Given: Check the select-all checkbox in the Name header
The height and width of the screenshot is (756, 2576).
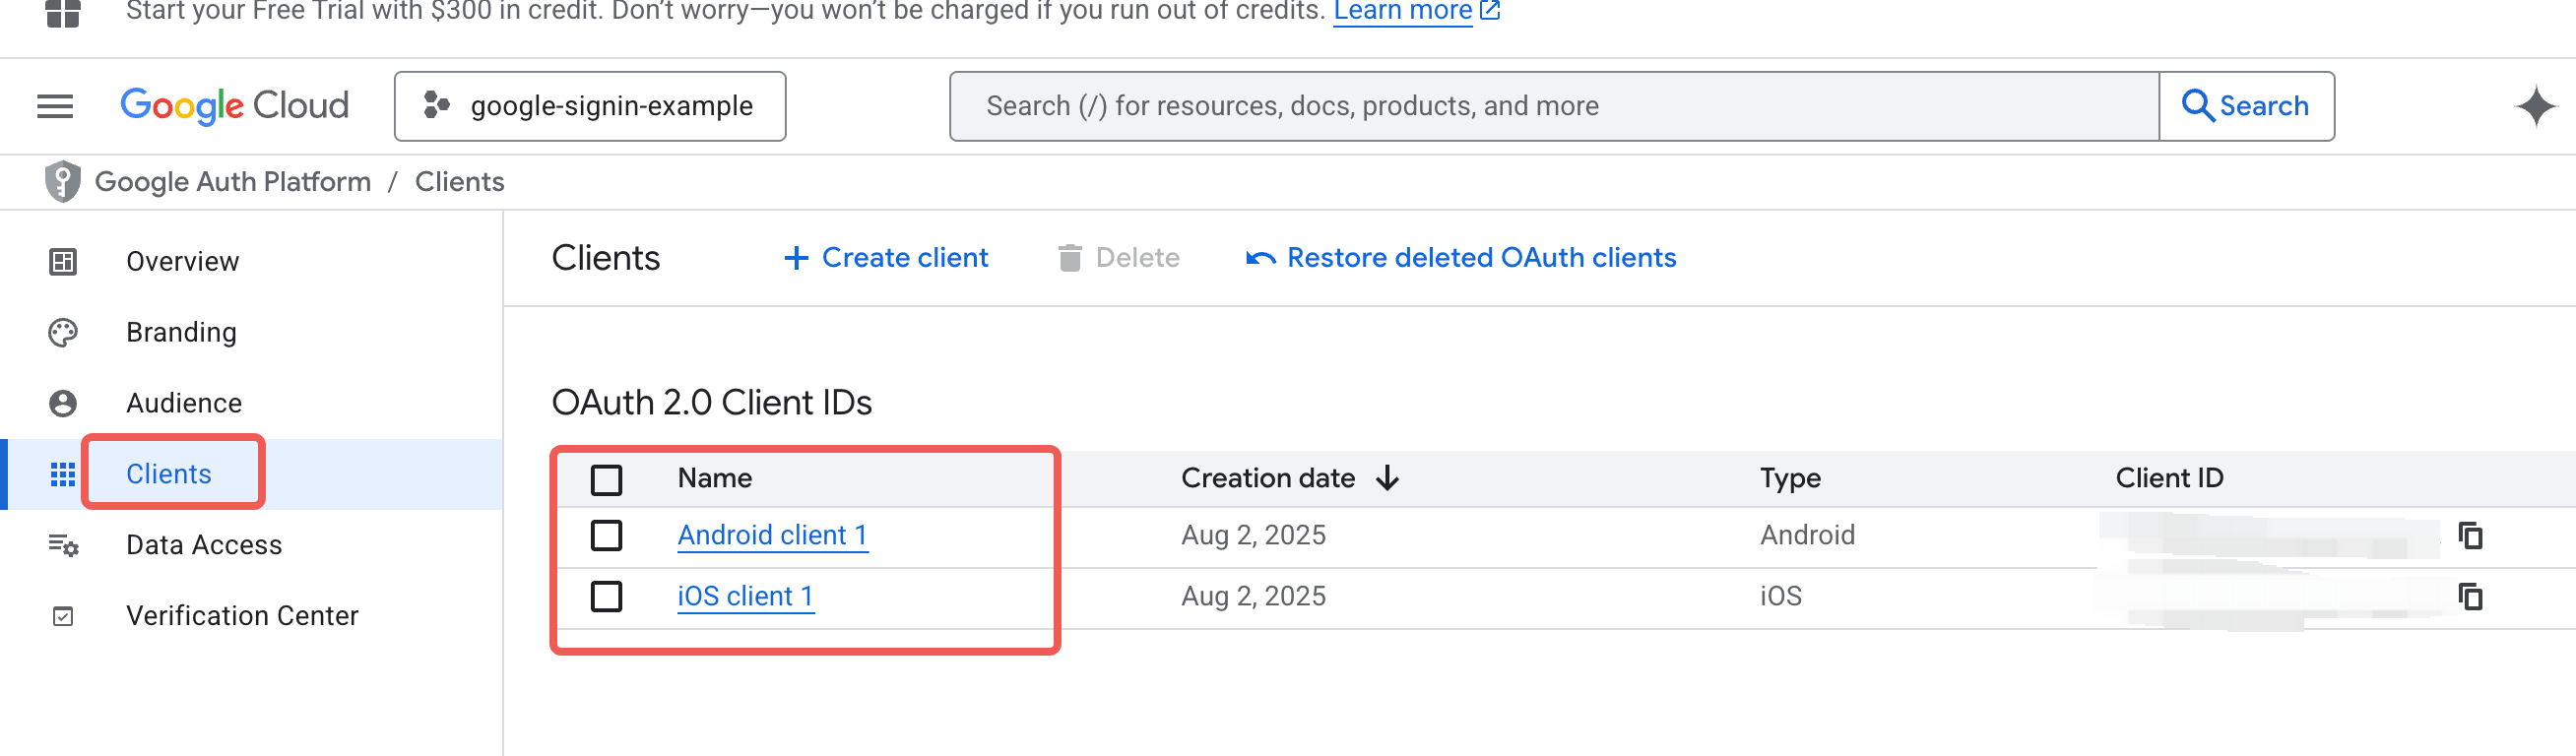Looking at the screenshot, I should pos(606,480).
